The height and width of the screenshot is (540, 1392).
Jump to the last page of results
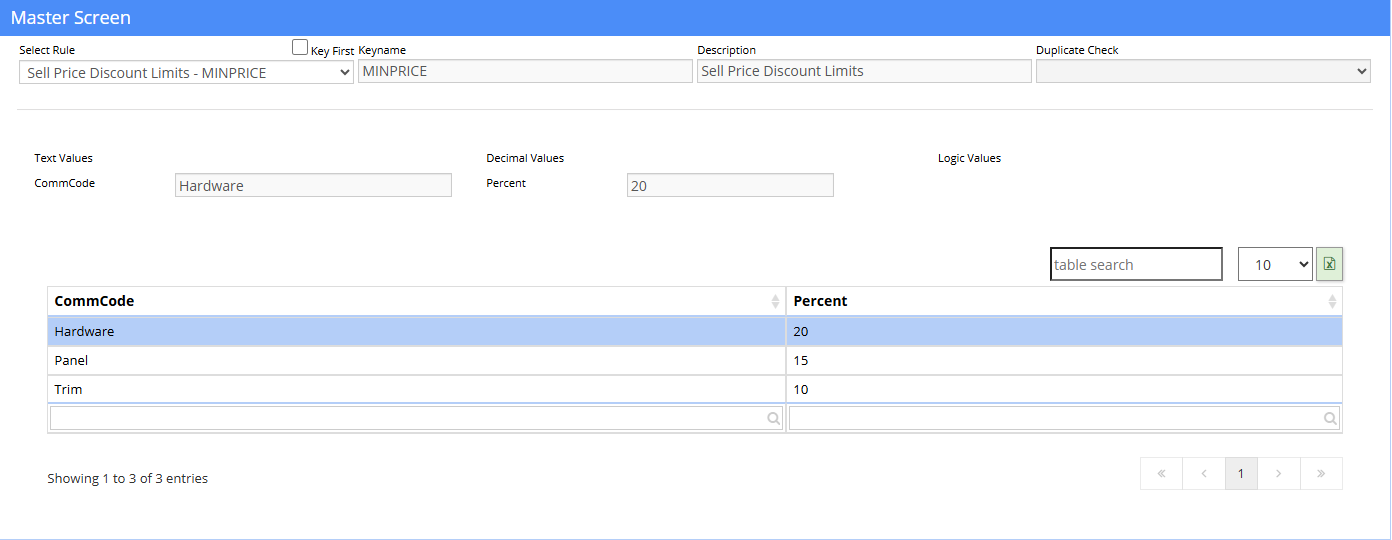(x=1321, y=474)
